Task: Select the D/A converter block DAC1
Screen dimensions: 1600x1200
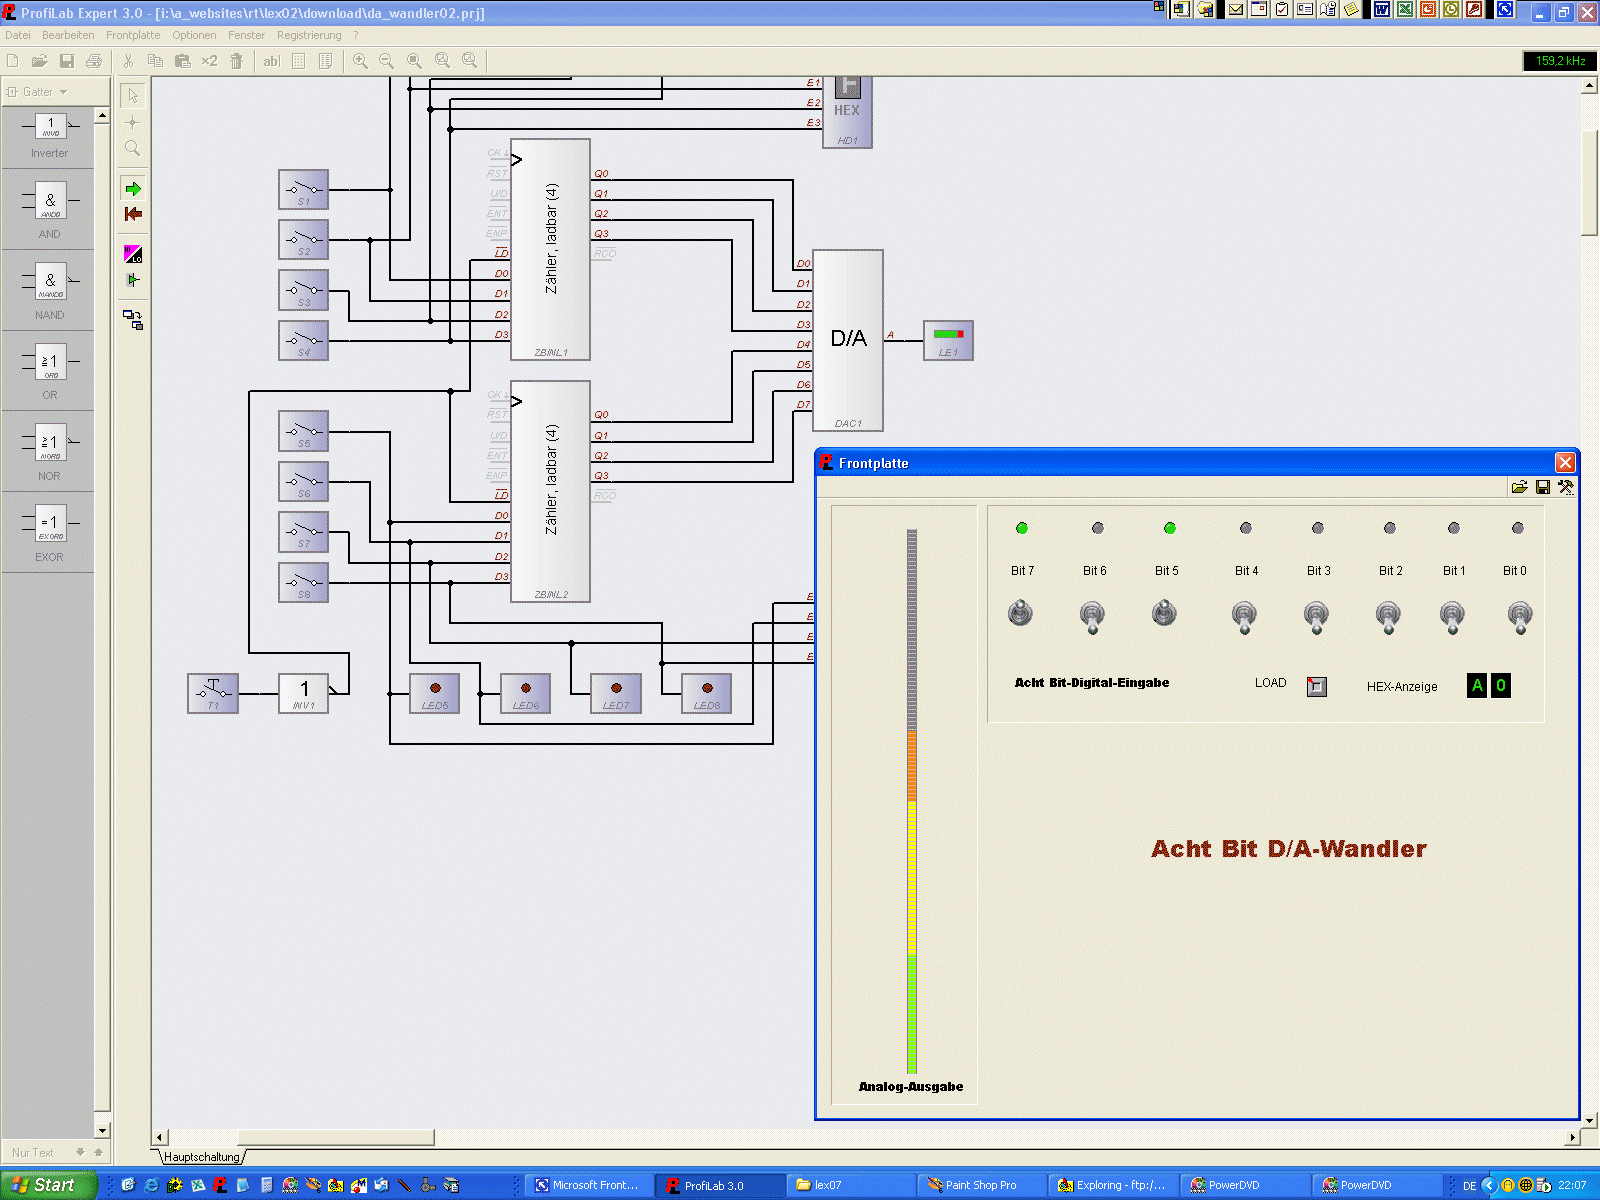Action: (848, 340)
